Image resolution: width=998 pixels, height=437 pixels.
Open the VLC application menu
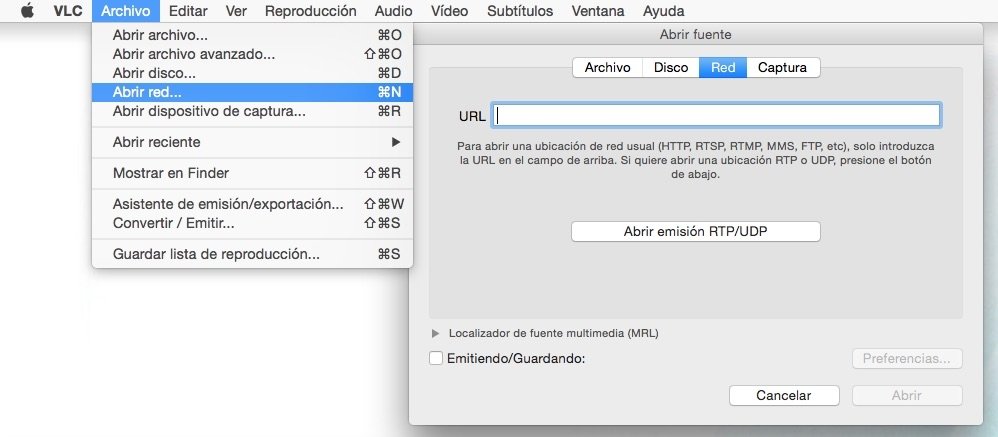tap(68, 11)
